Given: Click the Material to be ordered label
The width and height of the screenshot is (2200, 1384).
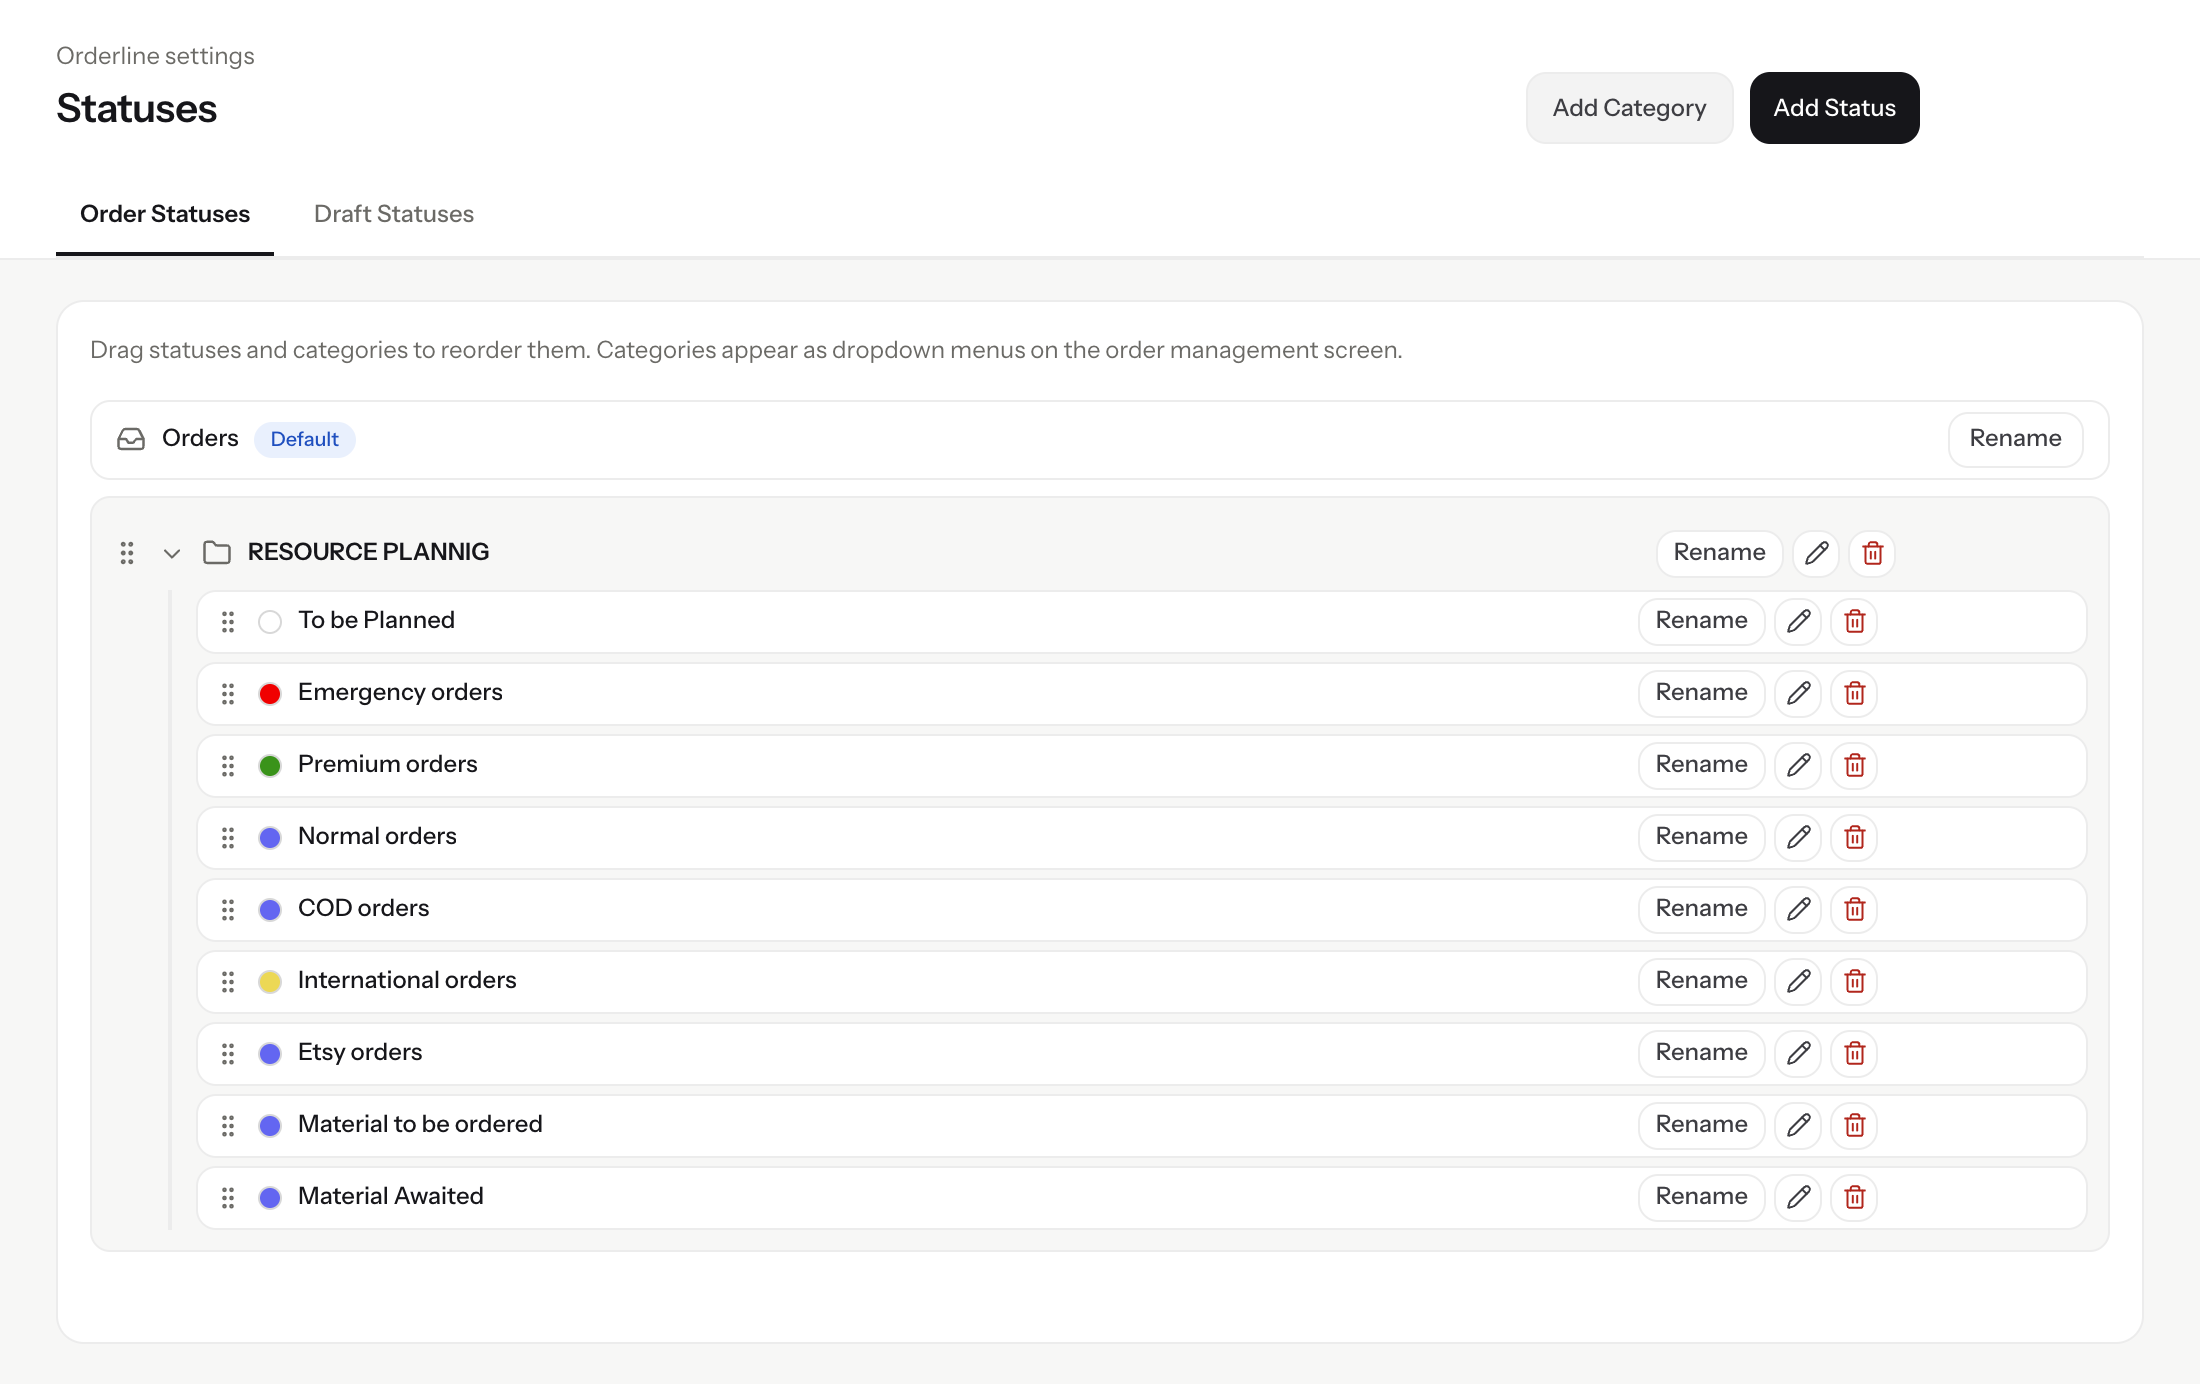Looking at the screenshot, I should click(420, 1124).
